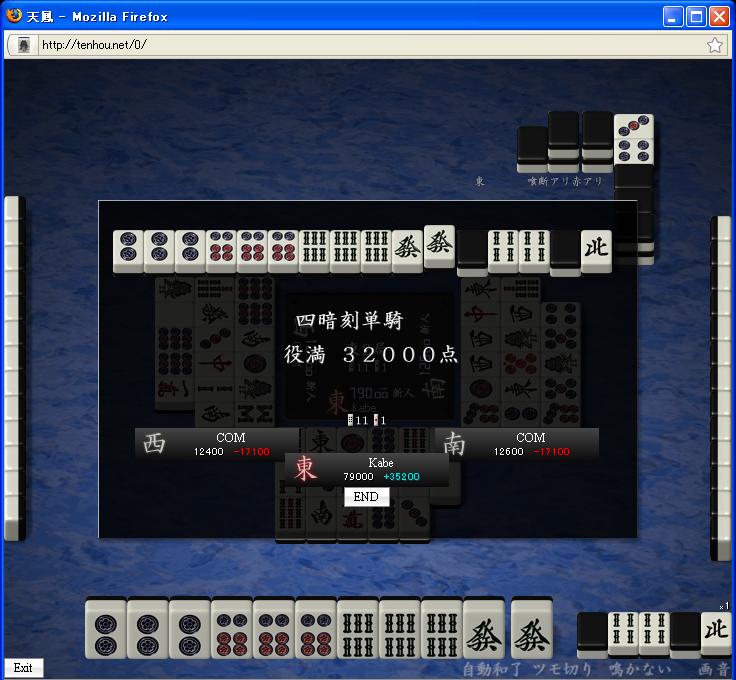The height and width of the screenshot is (680, 736).
Task: Select the 7-pin dora indicator on the dead wall
Action: [634, 139]
